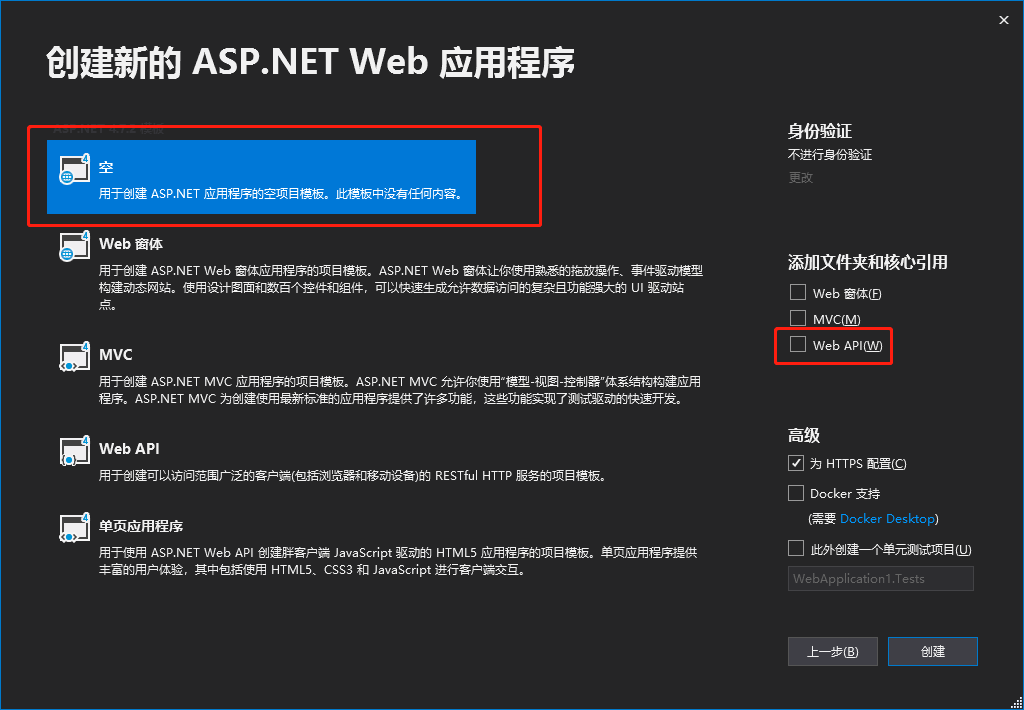Click the 身份验证 heading
This screenshot has width=1024, height=710.
[820, 131]
